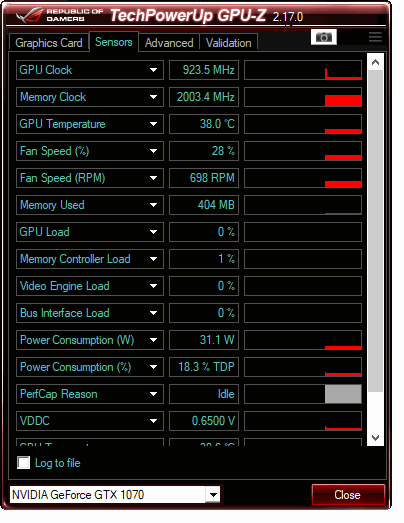Screen dimensions: 404x523
Task: Click the 923.5 MHz GPU clock value
Action: pos(204,70)
